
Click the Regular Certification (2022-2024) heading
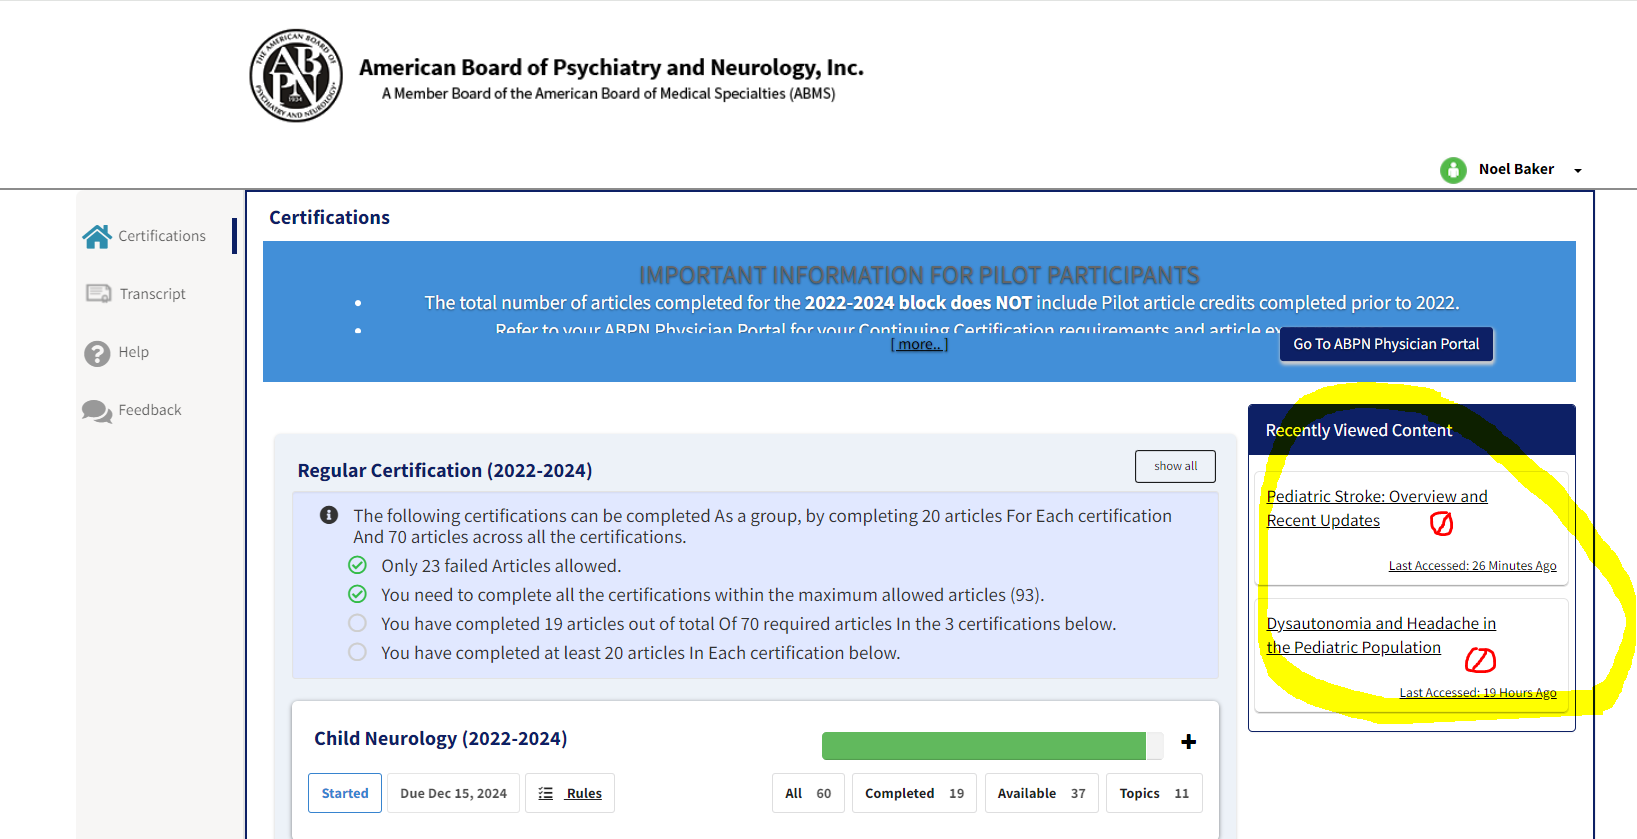point(445,470)
